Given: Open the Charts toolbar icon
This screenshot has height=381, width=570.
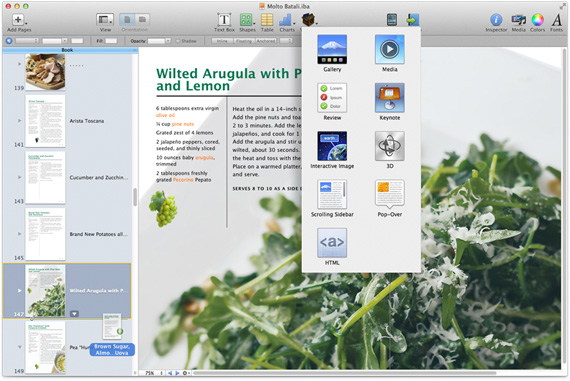Looking at the screenshot, I should 286,20.
